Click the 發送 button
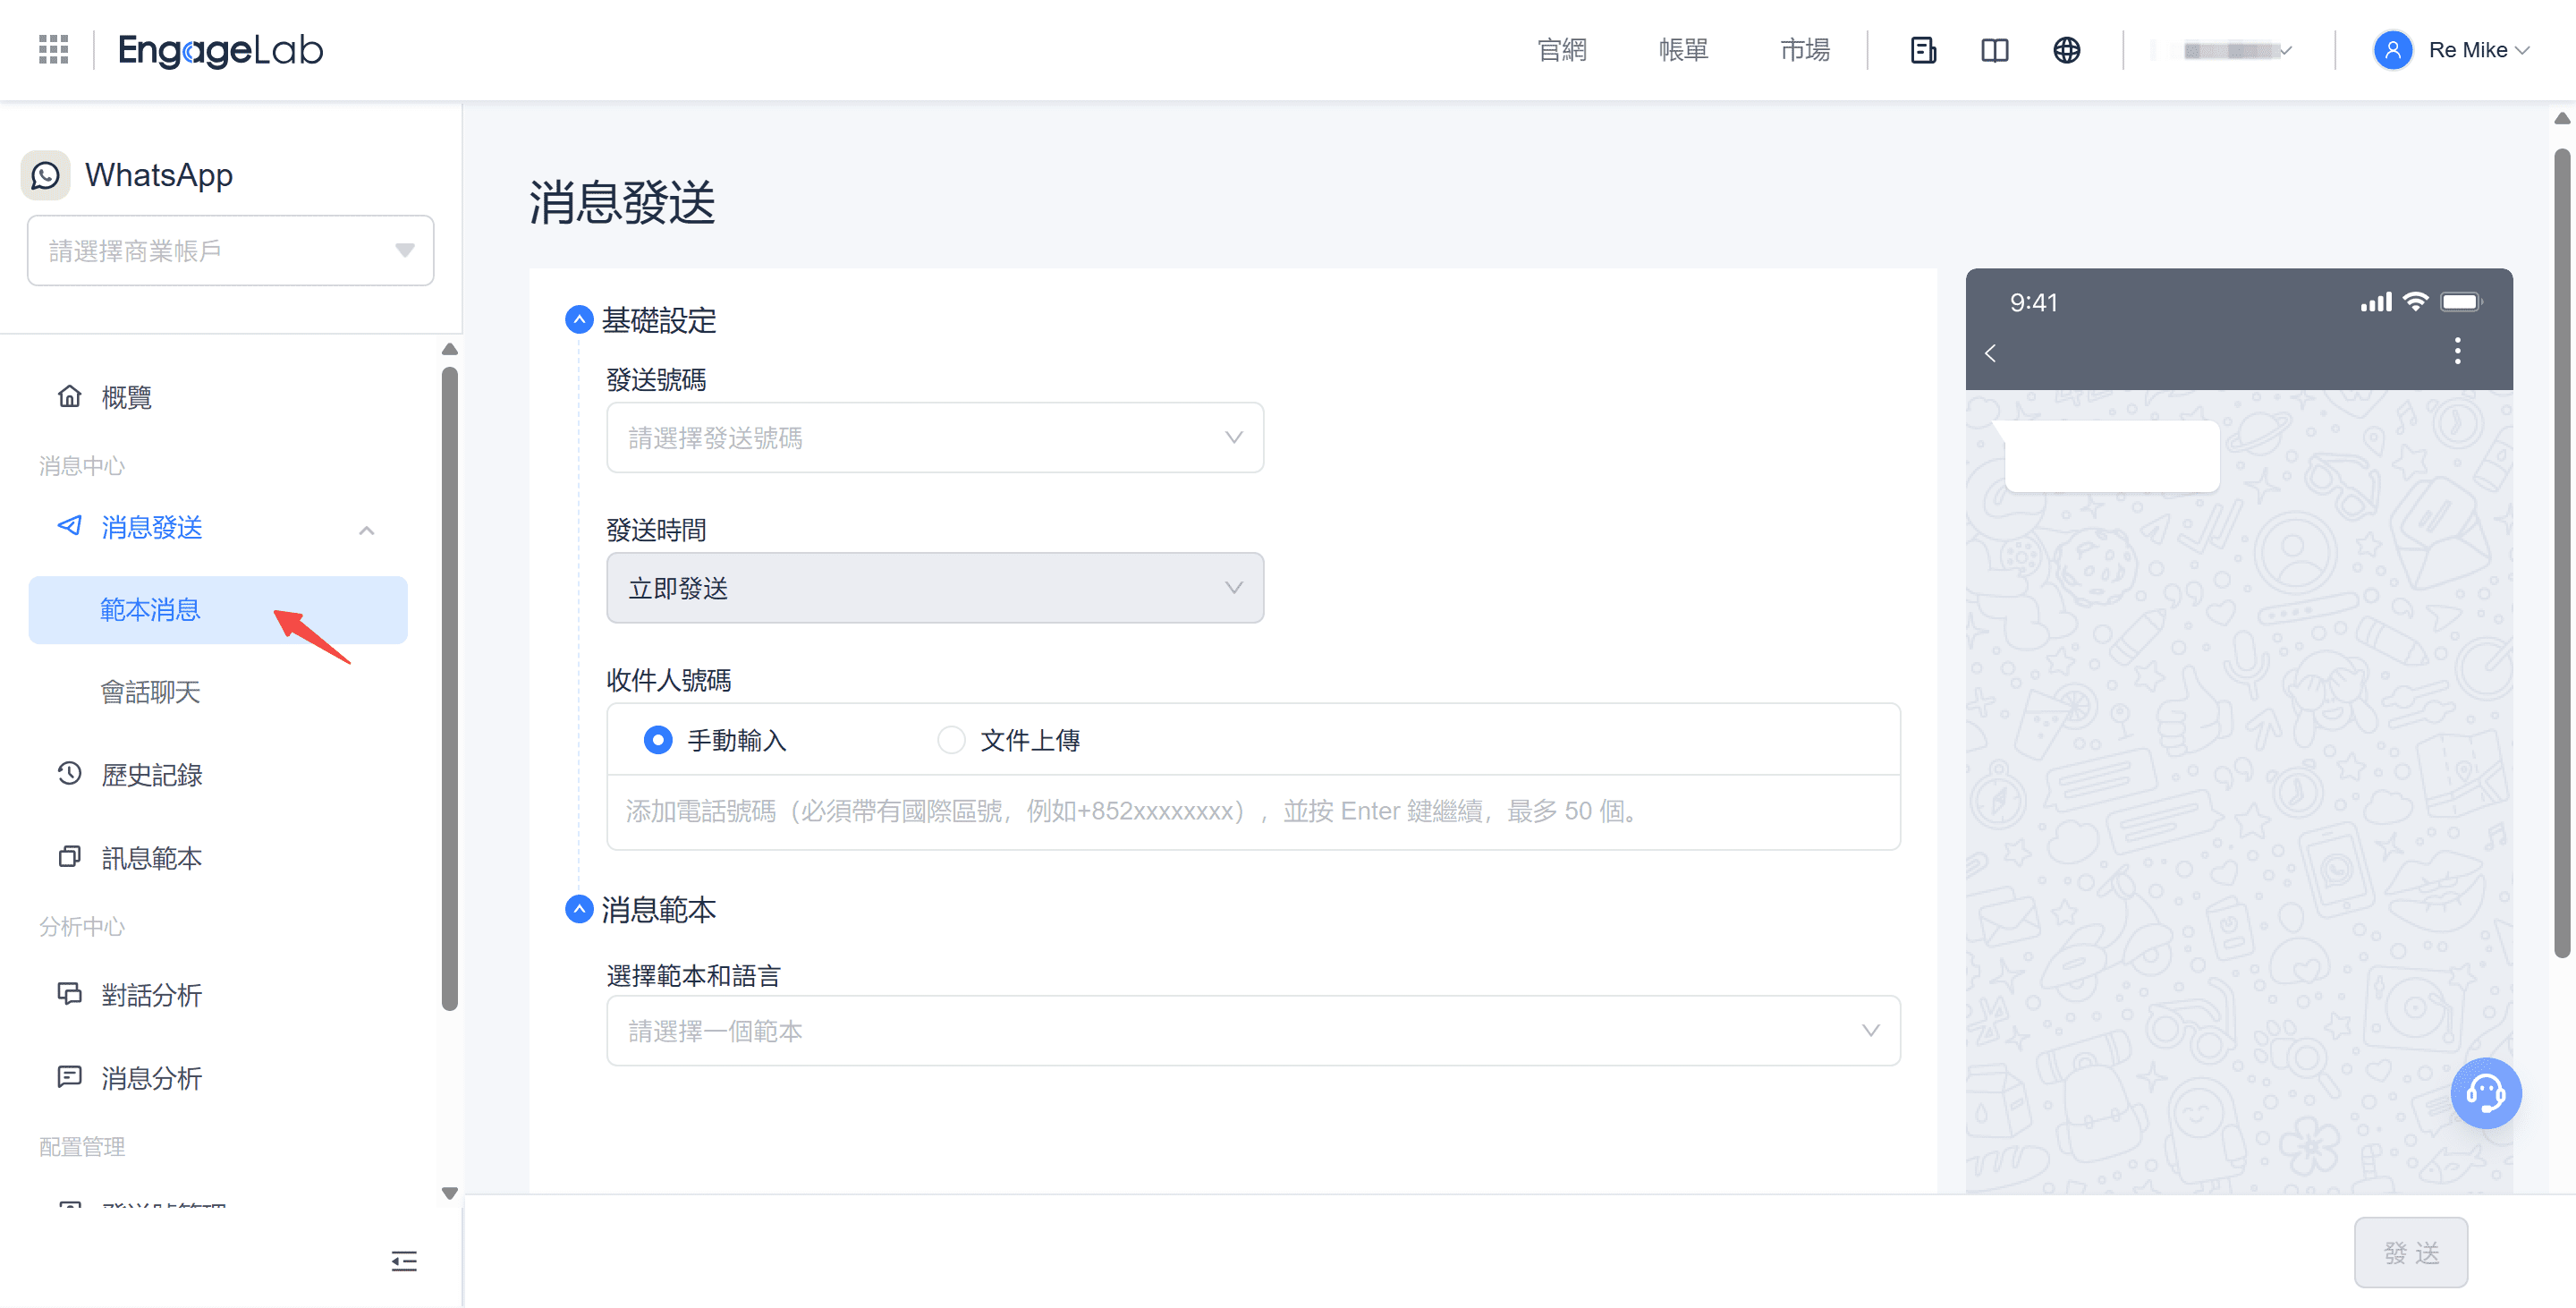 click(x=2411, y=1253)
